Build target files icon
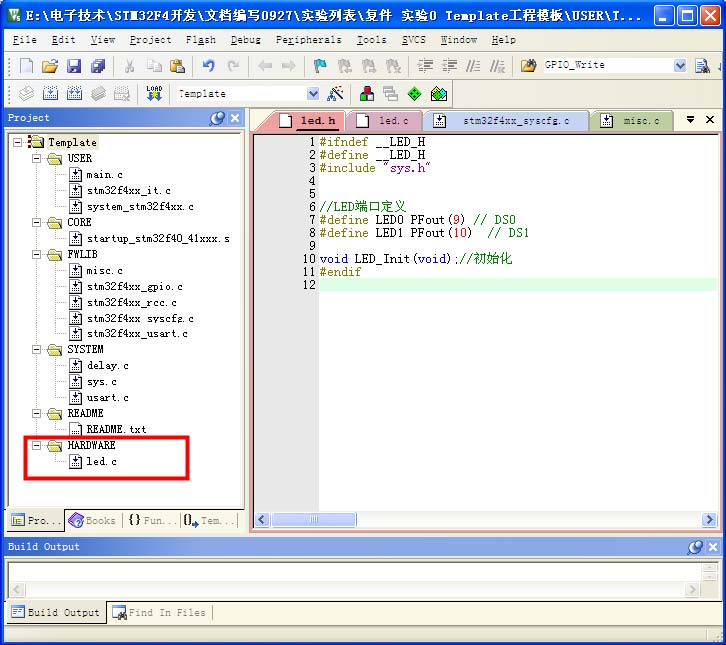The height and width of the screenshot is (645, 726). click(50, 94)
